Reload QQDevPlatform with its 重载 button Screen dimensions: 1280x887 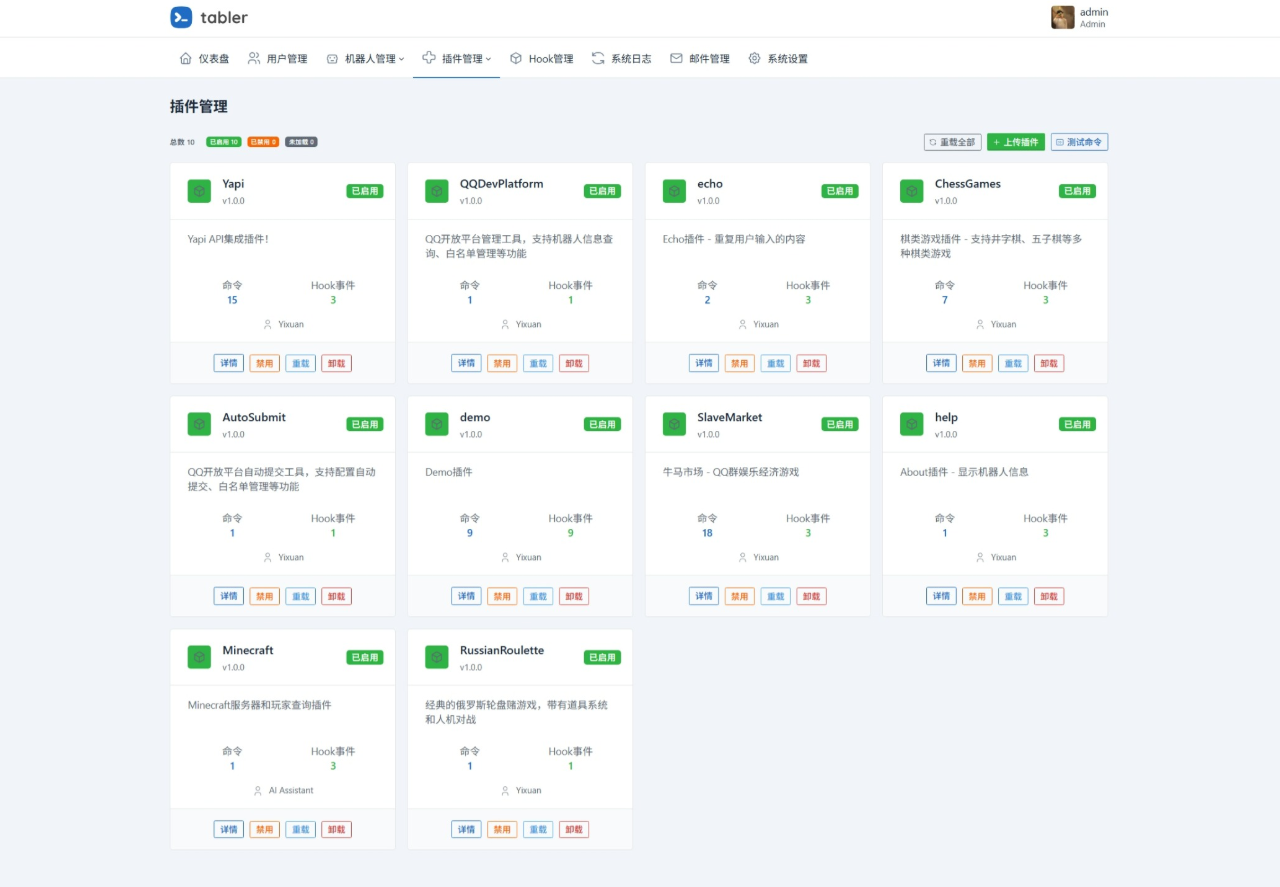(538, 363)
